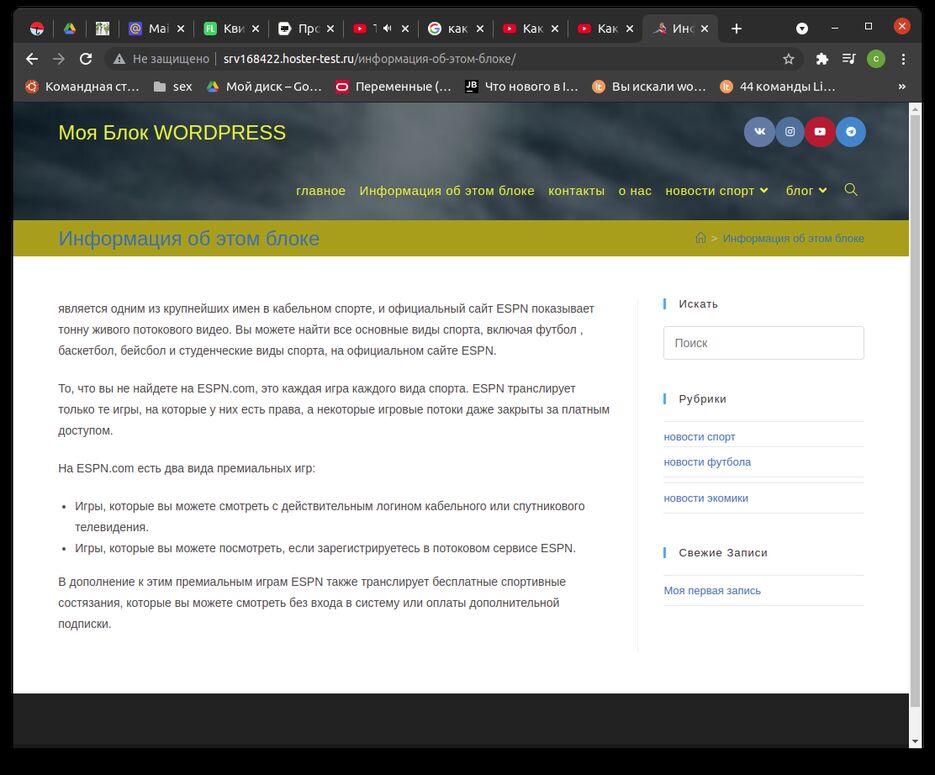Click the scrollbar up arrow

(915, 108)
